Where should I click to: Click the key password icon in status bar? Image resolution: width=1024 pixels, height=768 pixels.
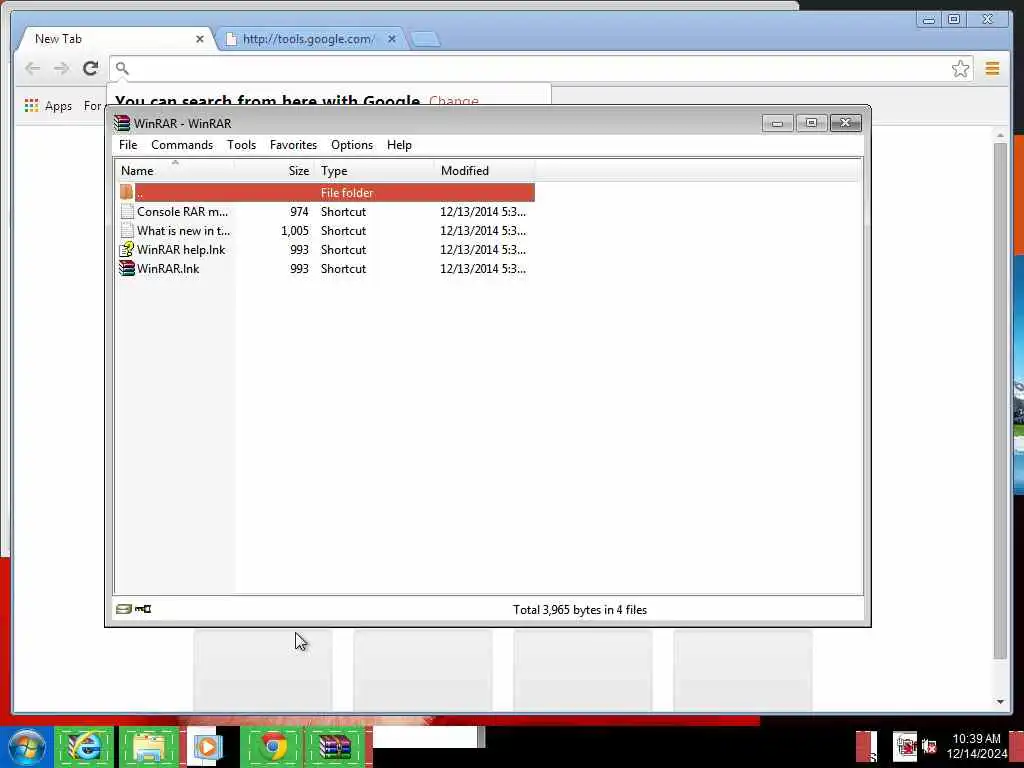(x=143, y=609)
